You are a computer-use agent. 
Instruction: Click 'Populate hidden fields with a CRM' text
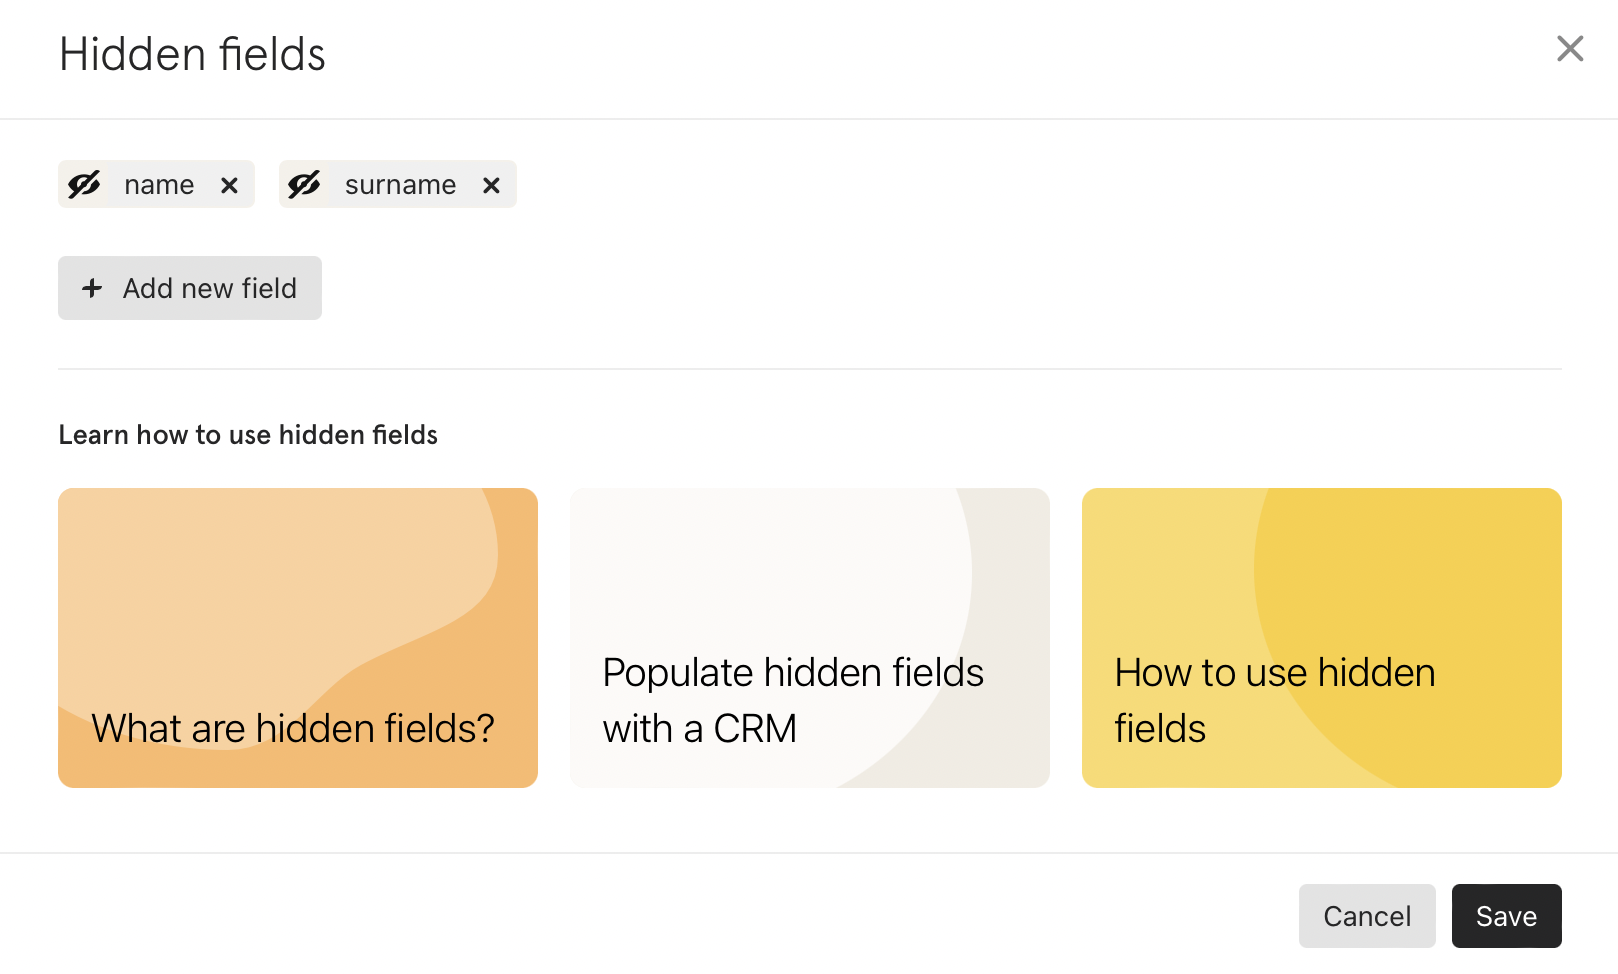(793, 700)
